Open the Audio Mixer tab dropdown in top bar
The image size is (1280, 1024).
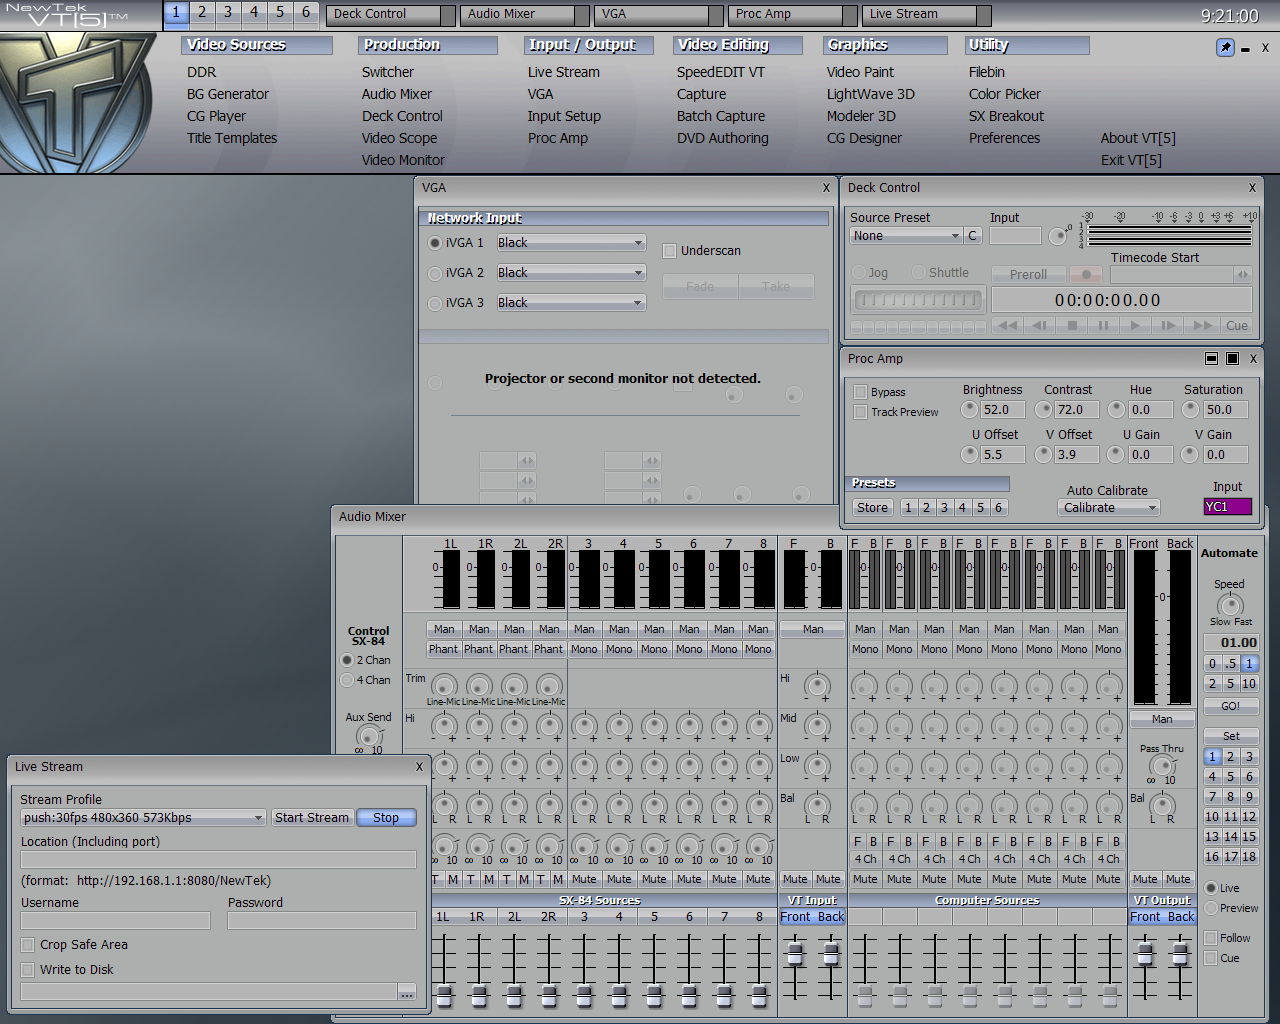tap(582, 15)
